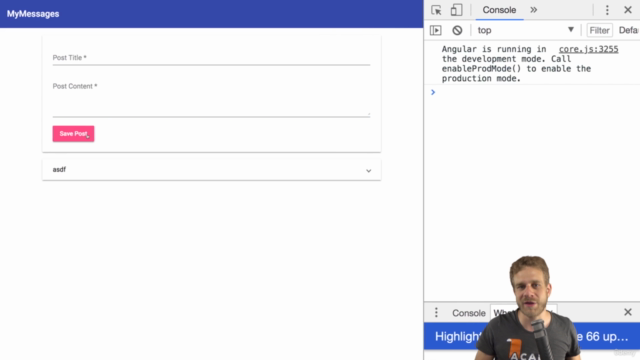Show more DevTools tabs via double chevron
Screen dimensions: 640x360
(x=533, y=10)
